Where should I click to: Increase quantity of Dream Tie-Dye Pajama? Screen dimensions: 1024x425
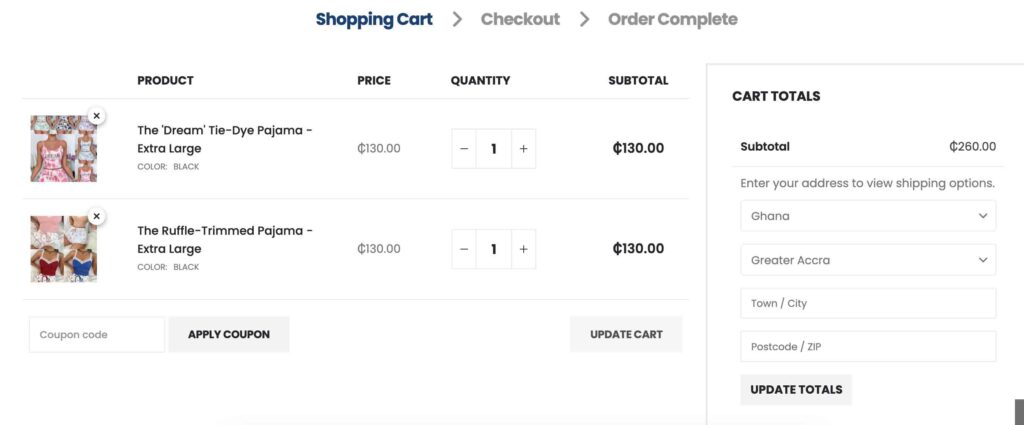pos(523,149)
